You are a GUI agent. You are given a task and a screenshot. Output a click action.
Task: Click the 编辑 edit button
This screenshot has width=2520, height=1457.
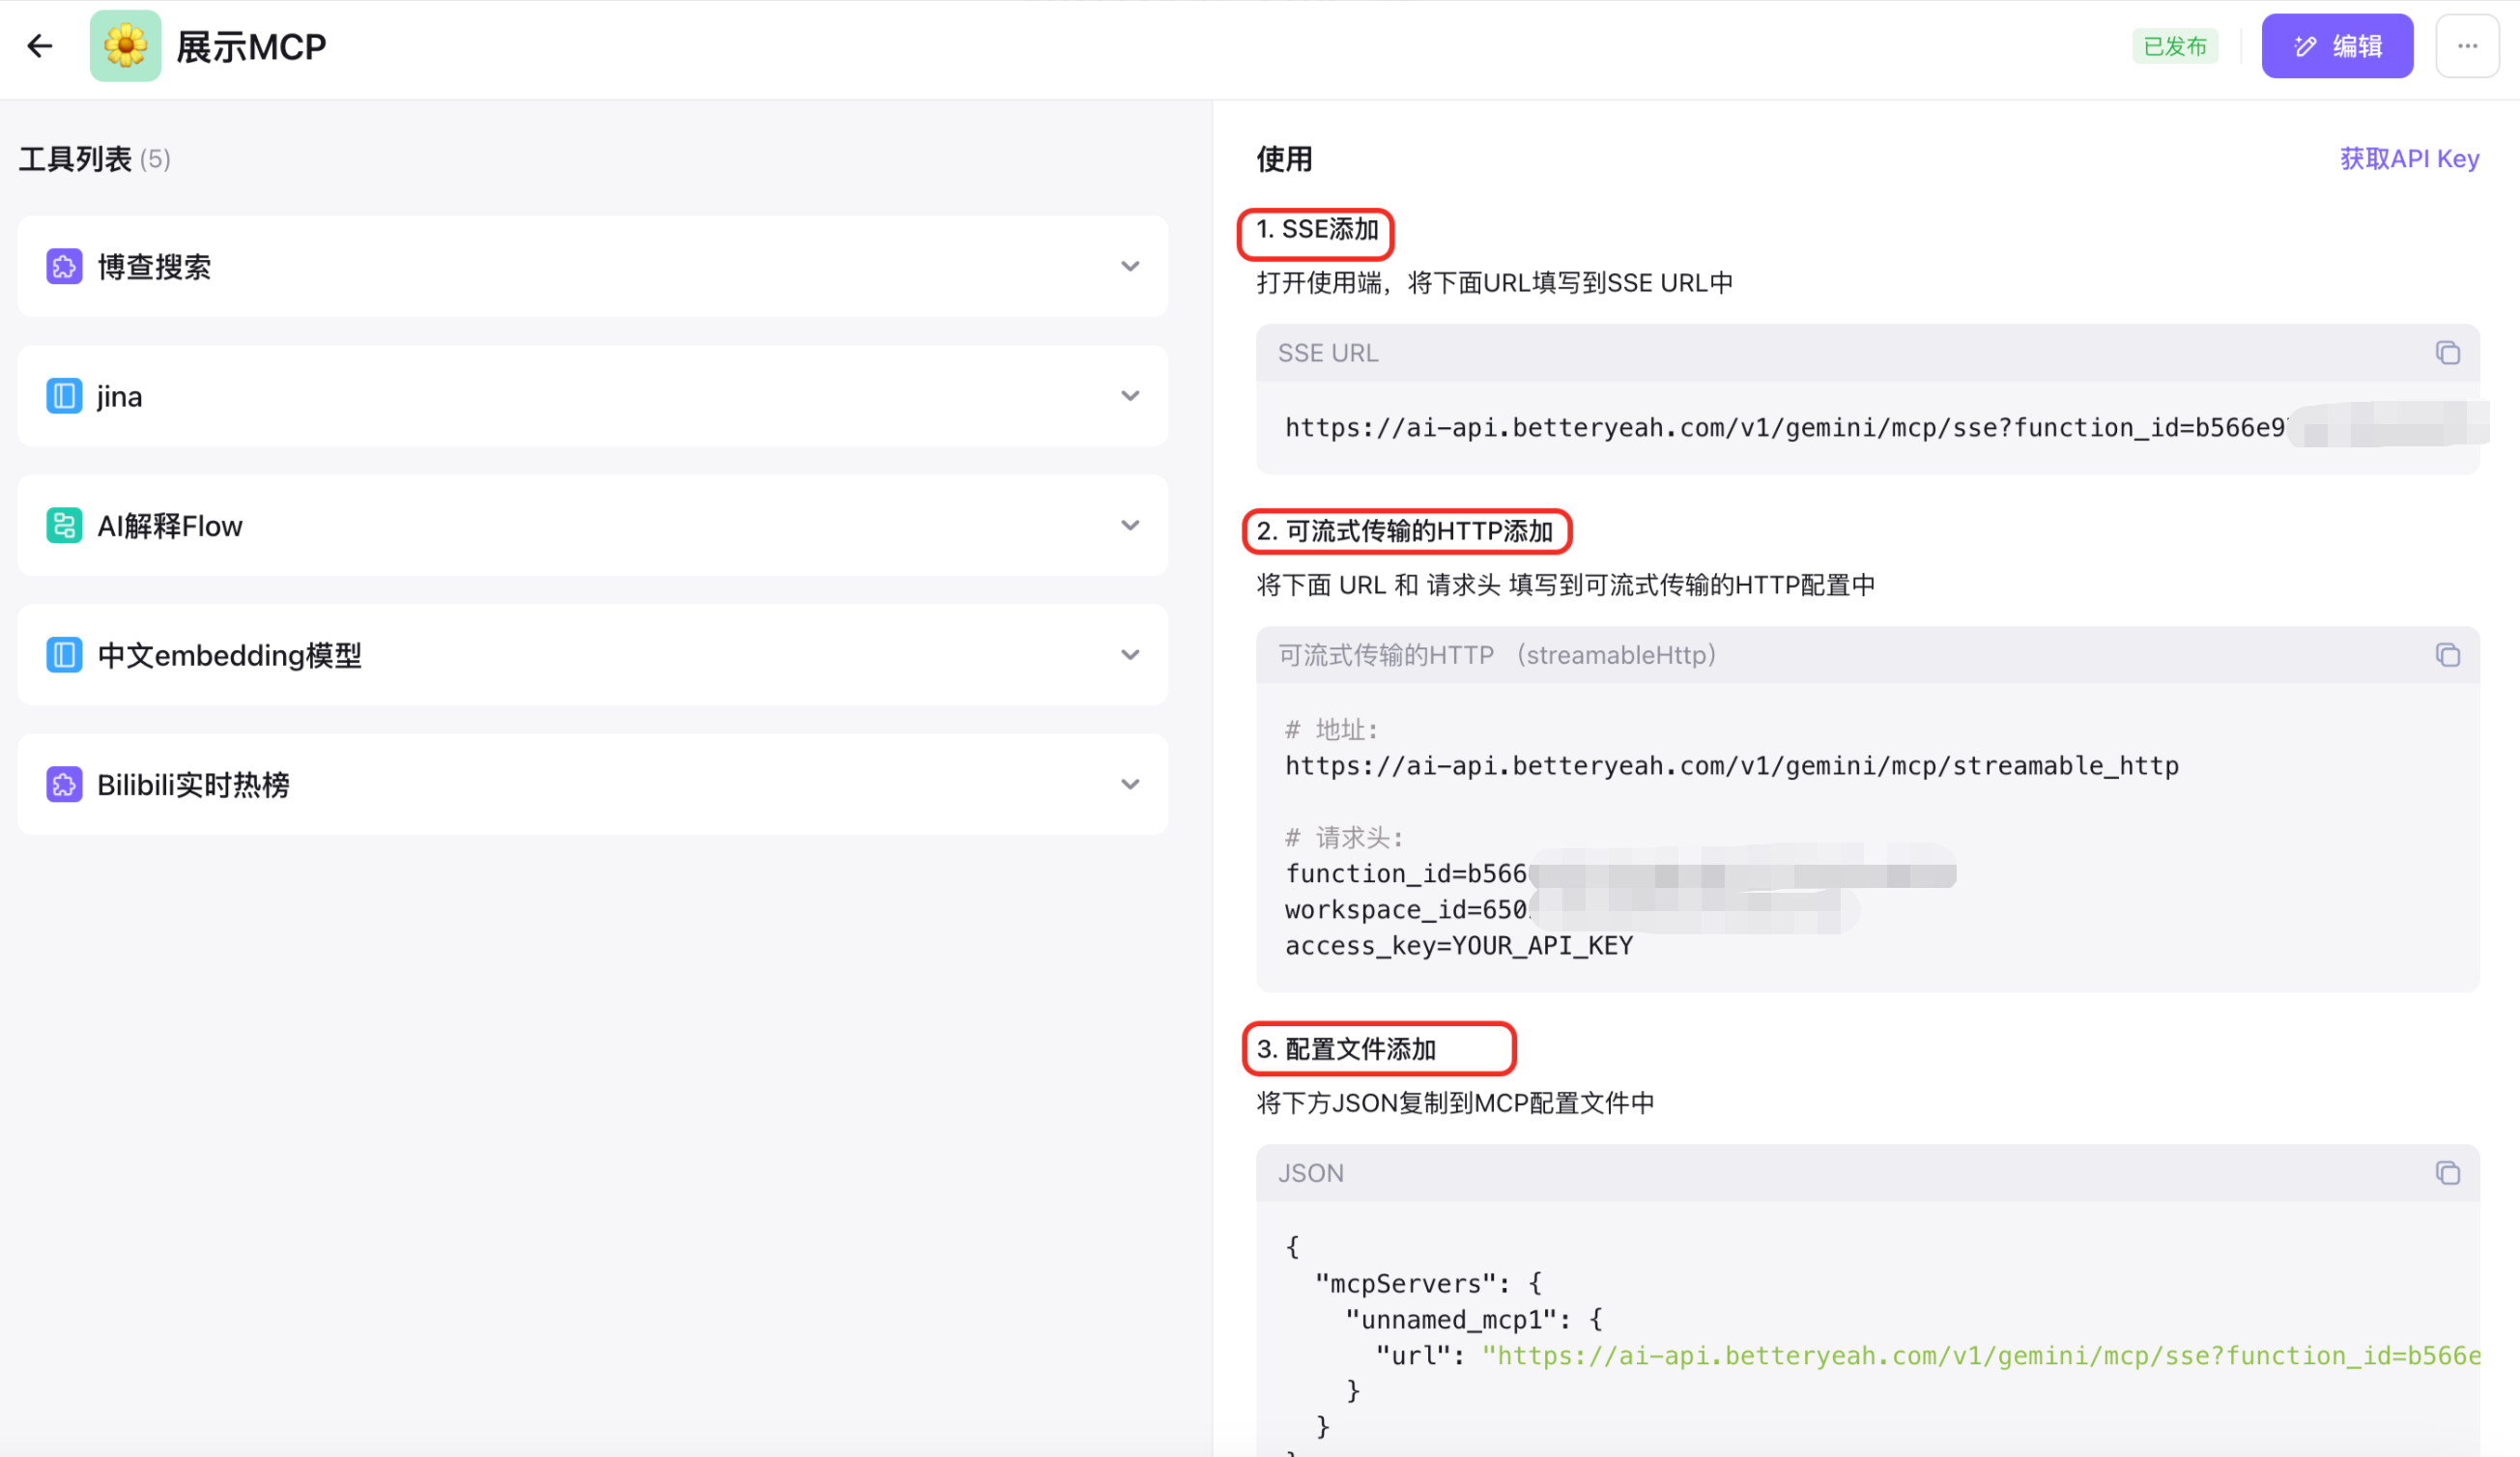pyautogui.click(x=2337, y=46)
